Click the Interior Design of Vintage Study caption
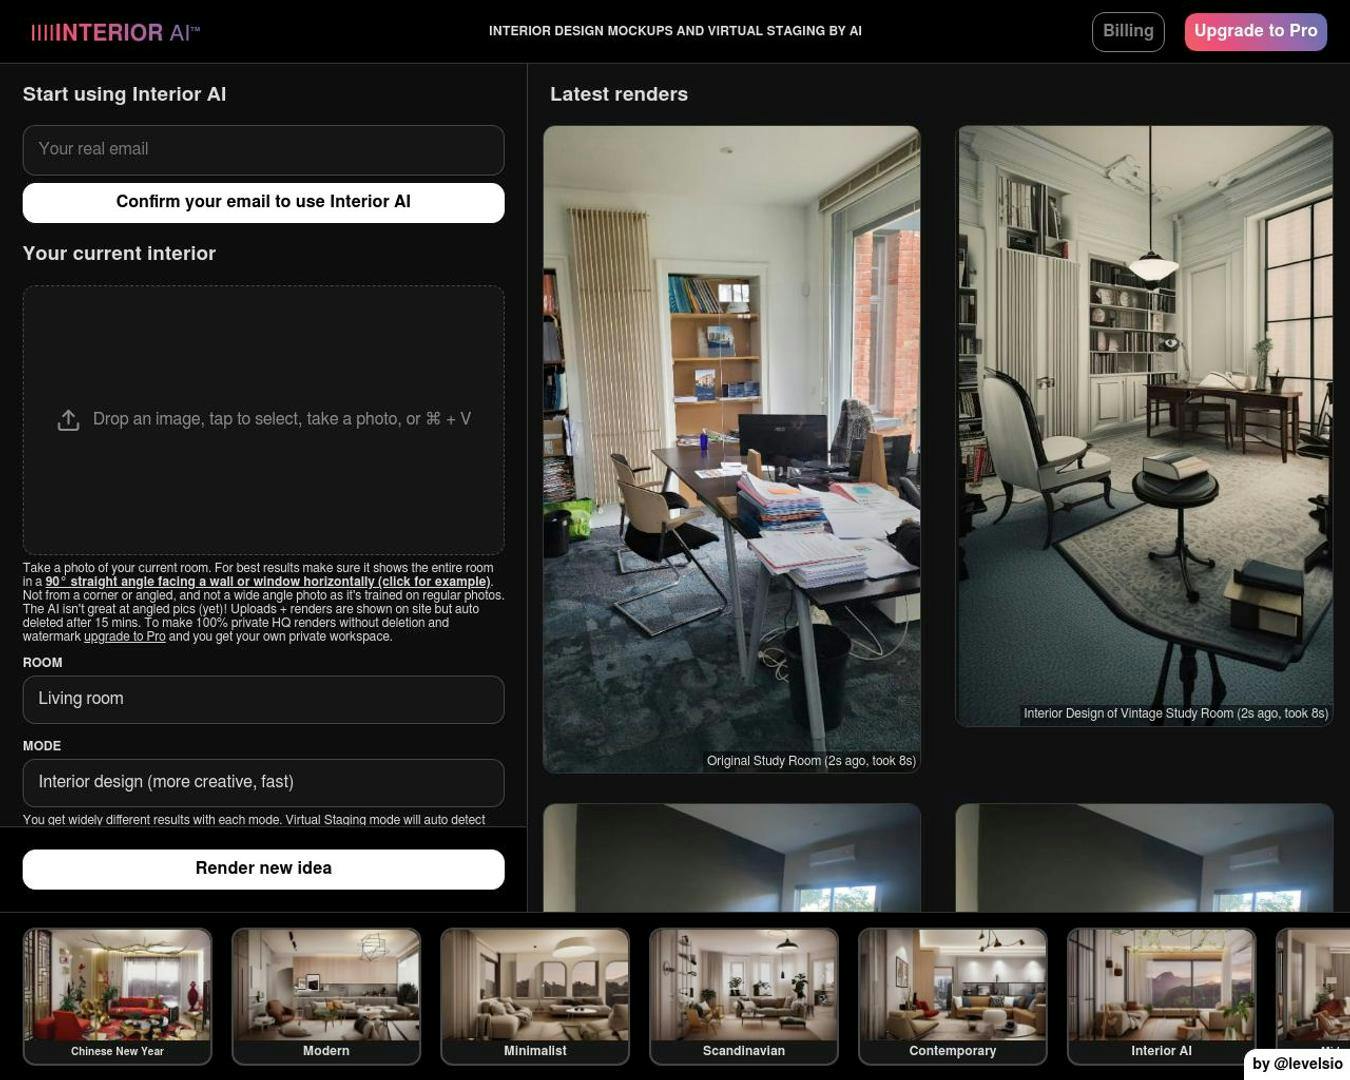 point(1176,714)
